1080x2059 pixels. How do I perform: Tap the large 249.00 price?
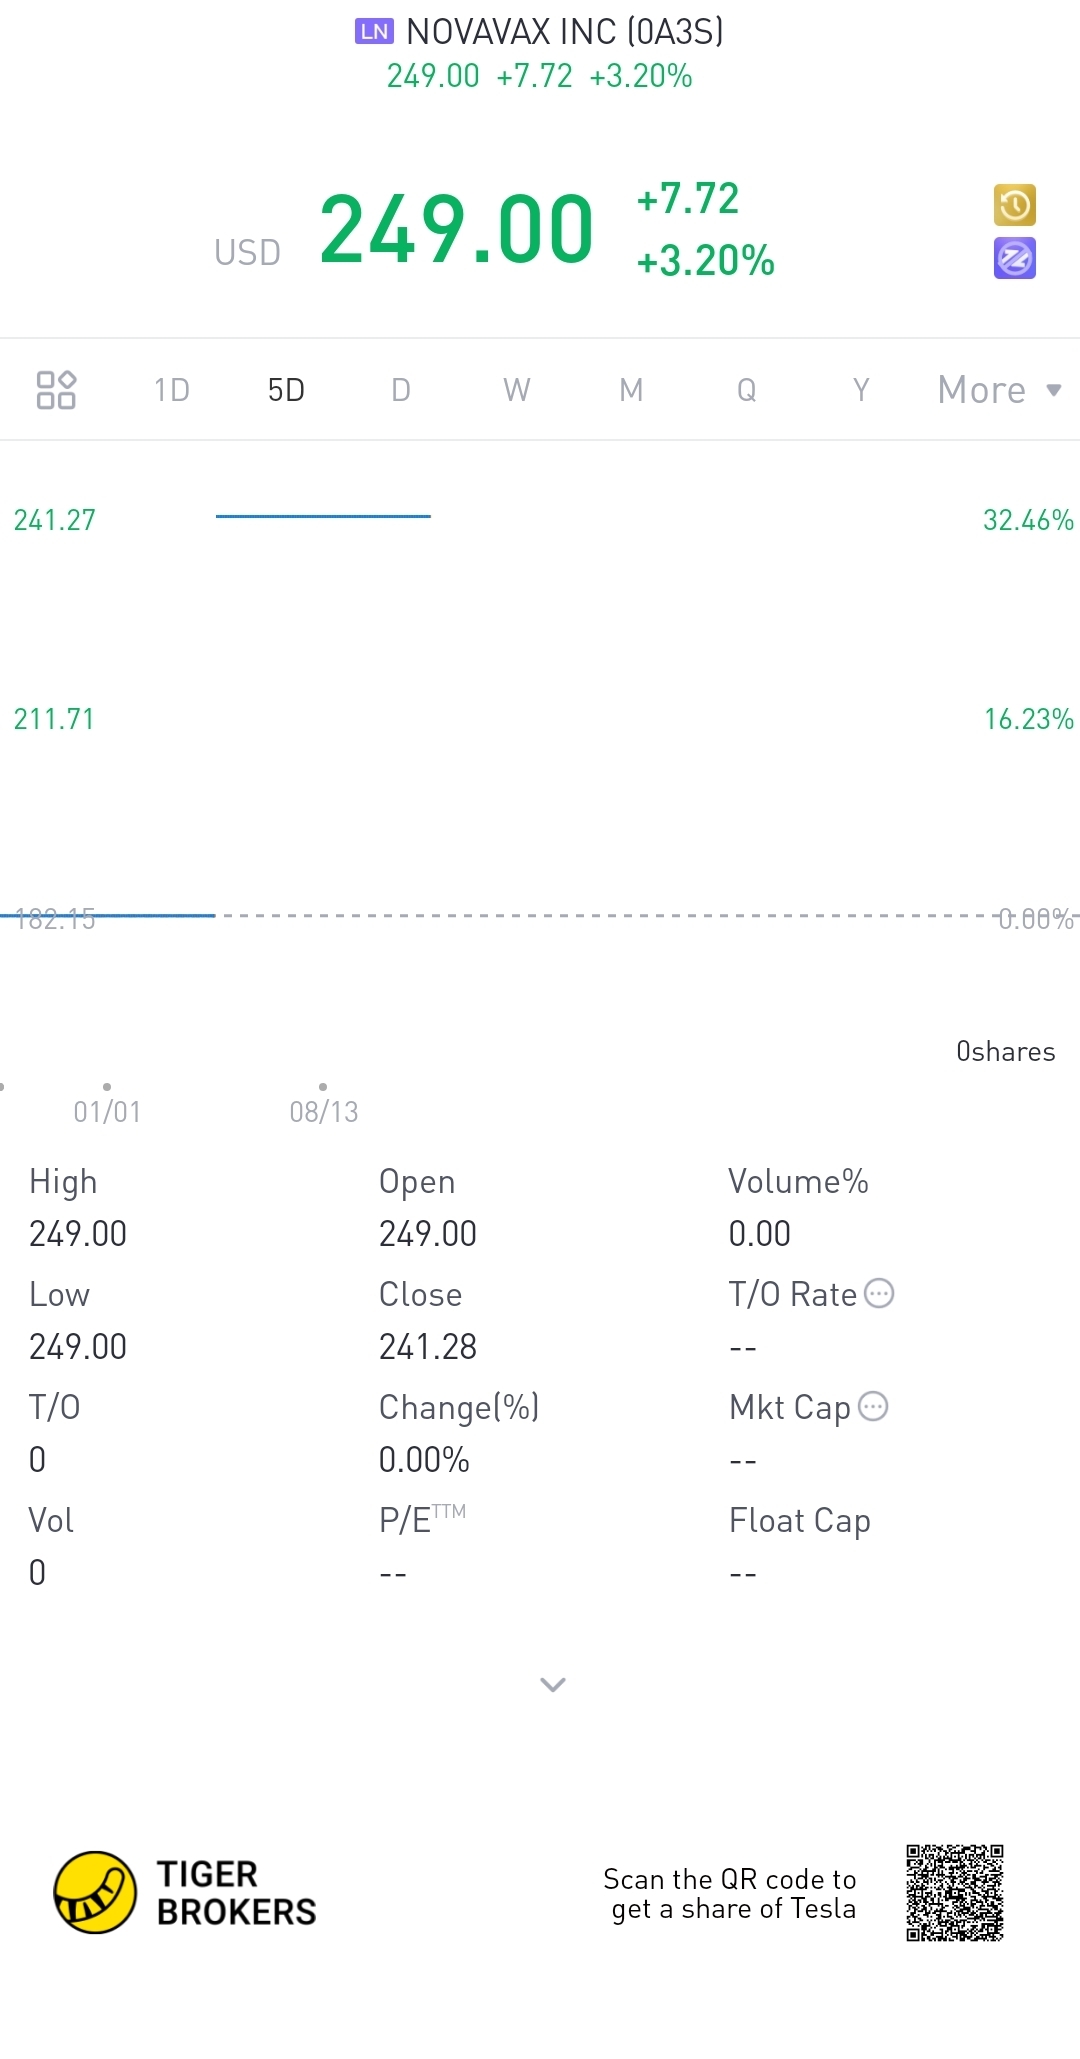click(x=457, y=230)
